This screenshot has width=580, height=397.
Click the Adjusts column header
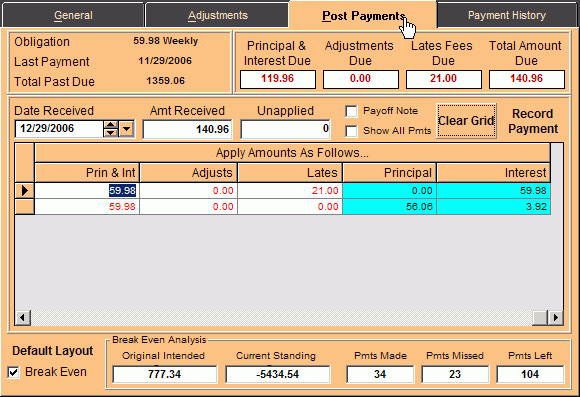189,173
